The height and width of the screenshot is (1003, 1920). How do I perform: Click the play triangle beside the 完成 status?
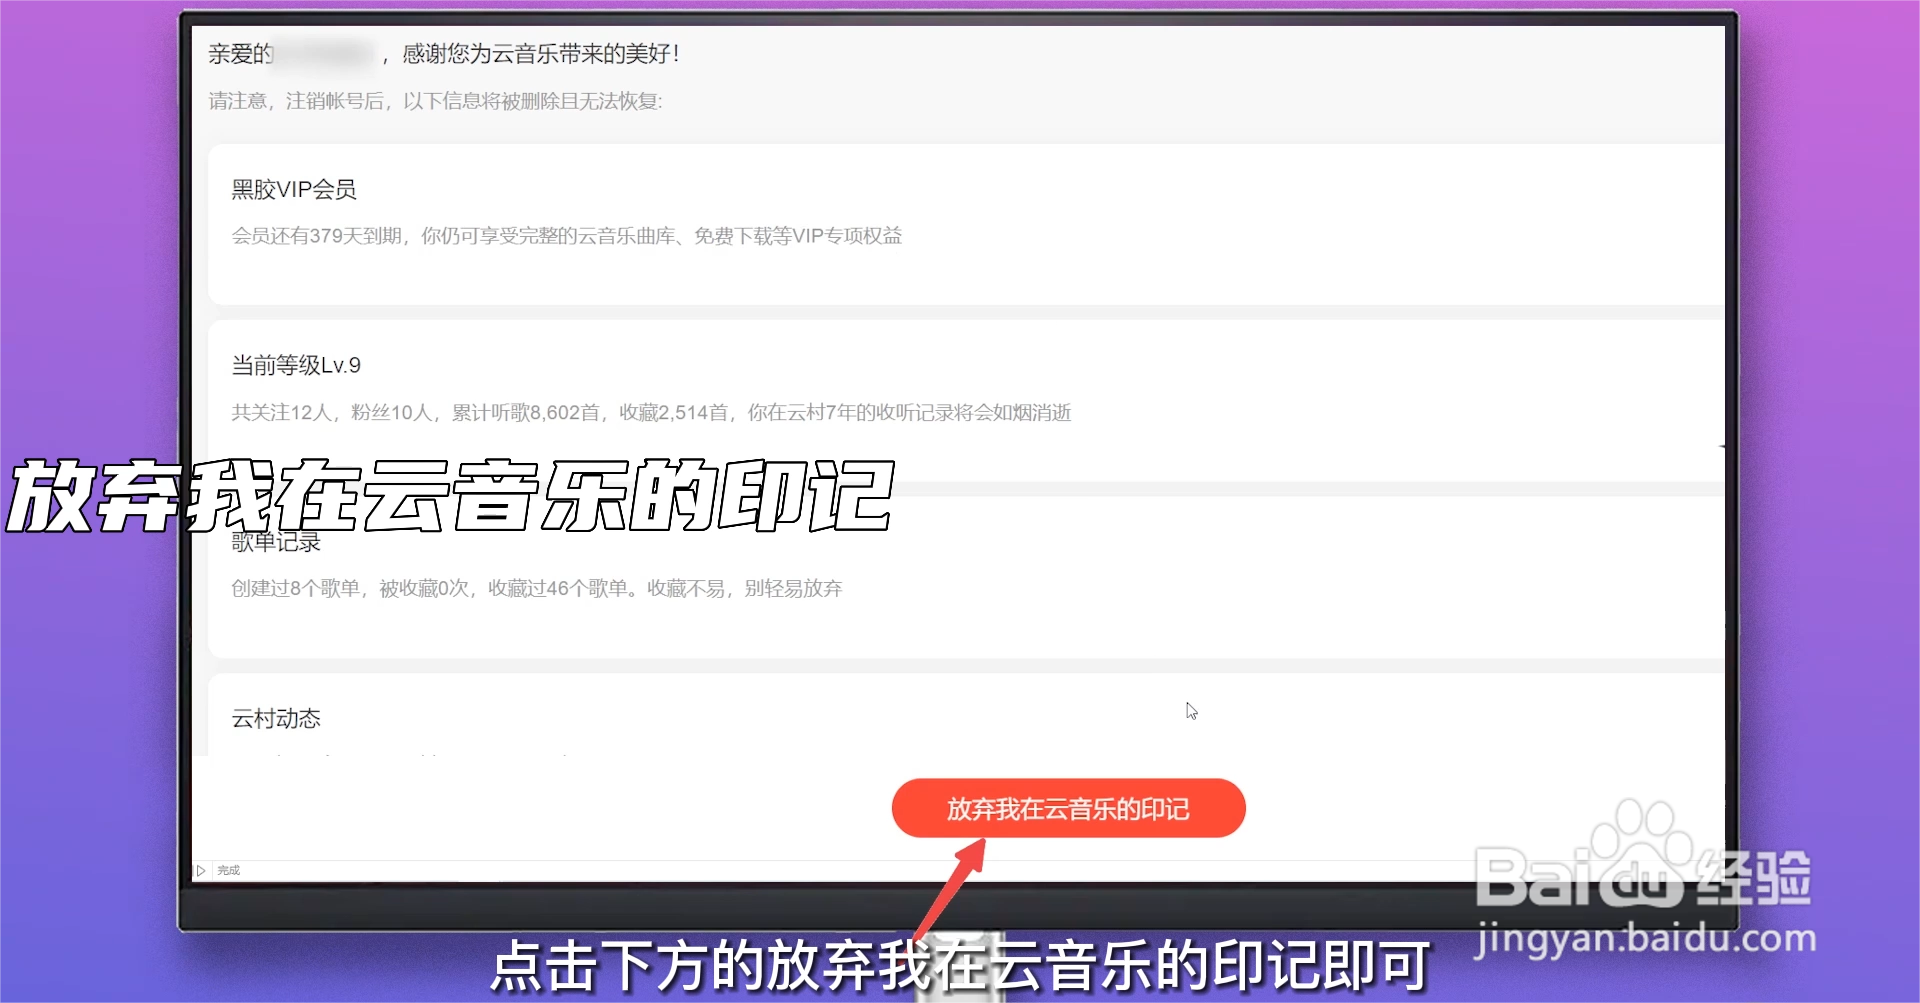click(201, 870)
